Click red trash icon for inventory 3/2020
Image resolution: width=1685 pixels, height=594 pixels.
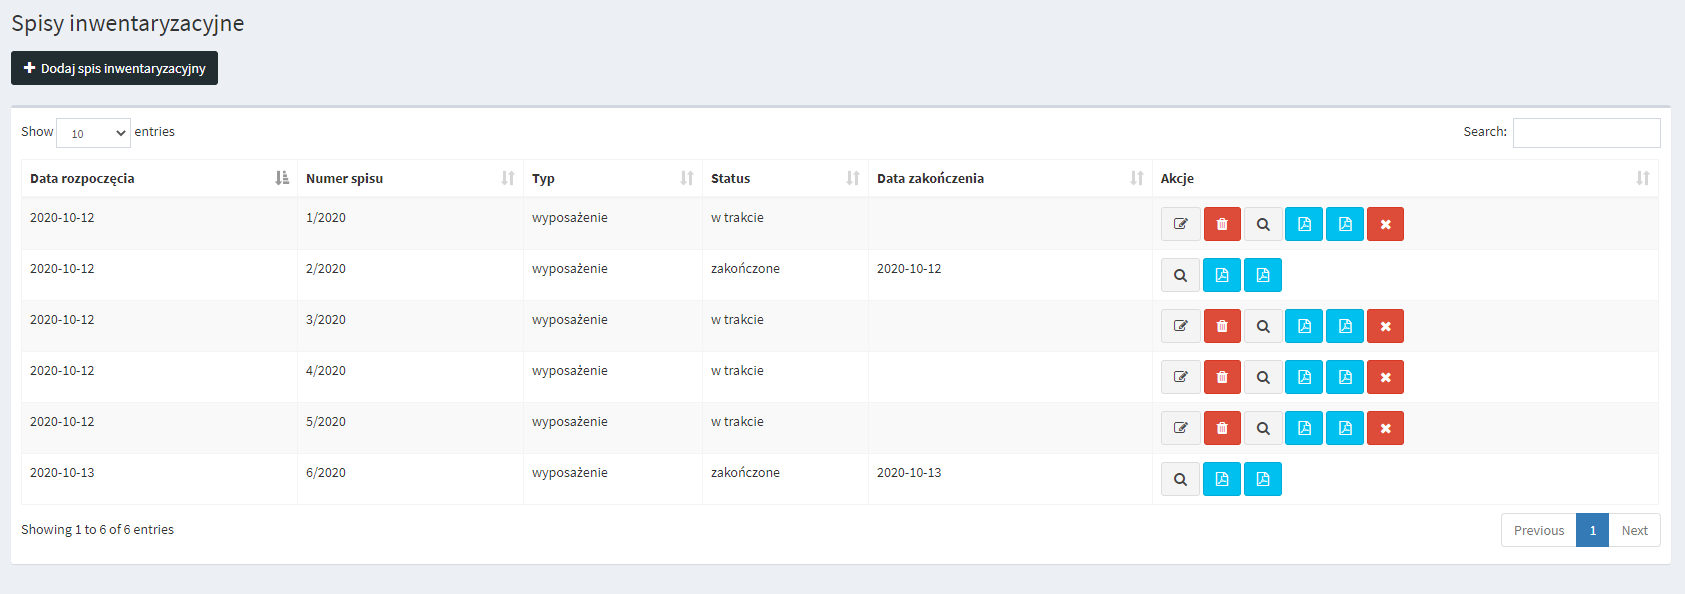pyautogui.click(x=1222, y=326)
